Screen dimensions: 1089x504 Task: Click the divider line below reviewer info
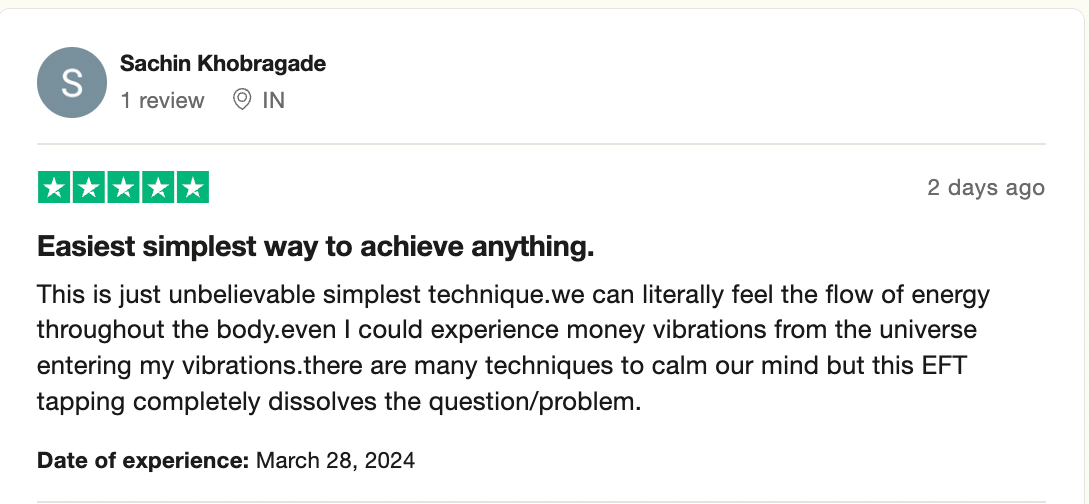point(541,144)
